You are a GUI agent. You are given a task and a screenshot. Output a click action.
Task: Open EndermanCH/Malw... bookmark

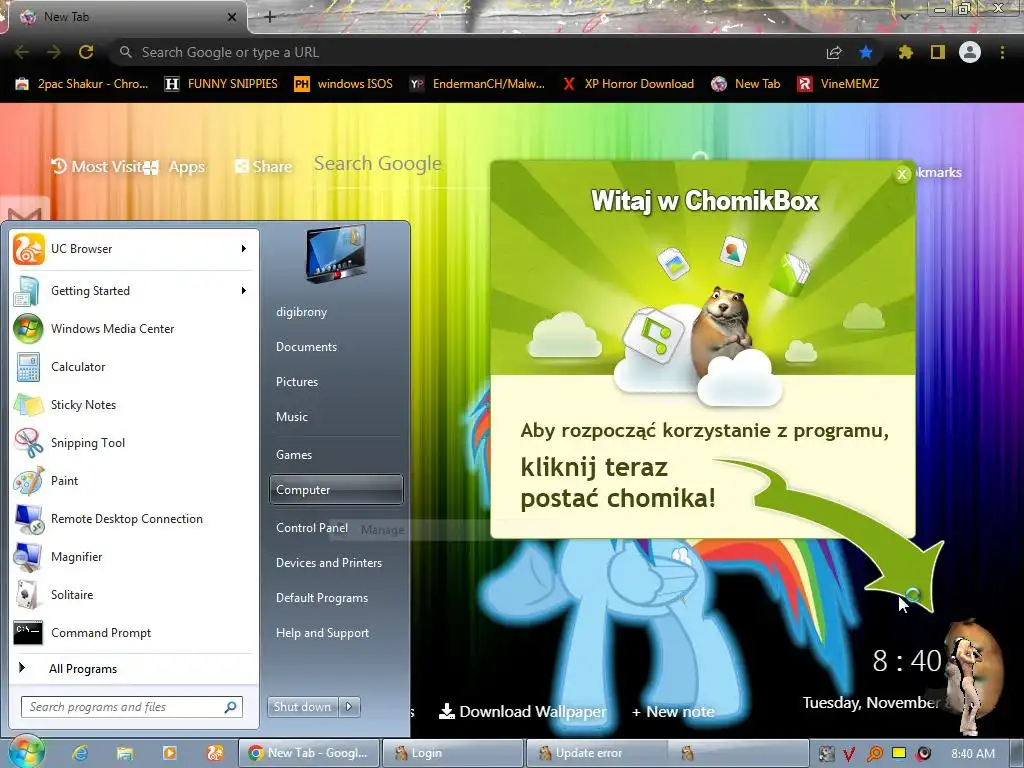pos(477,84)
